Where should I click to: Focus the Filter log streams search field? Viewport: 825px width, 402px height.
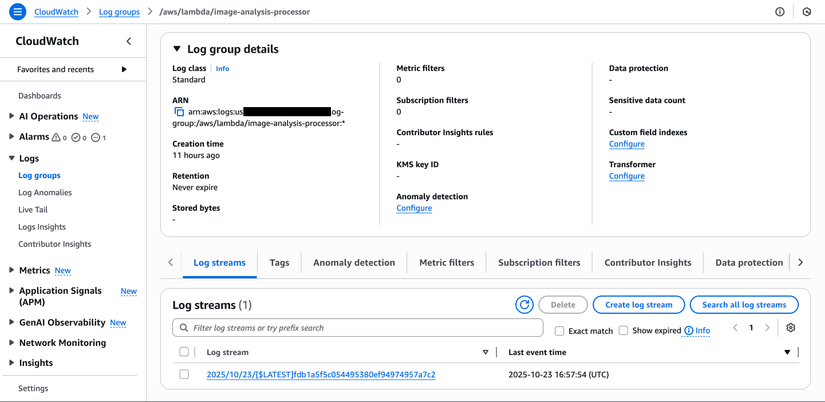point(358,328)
